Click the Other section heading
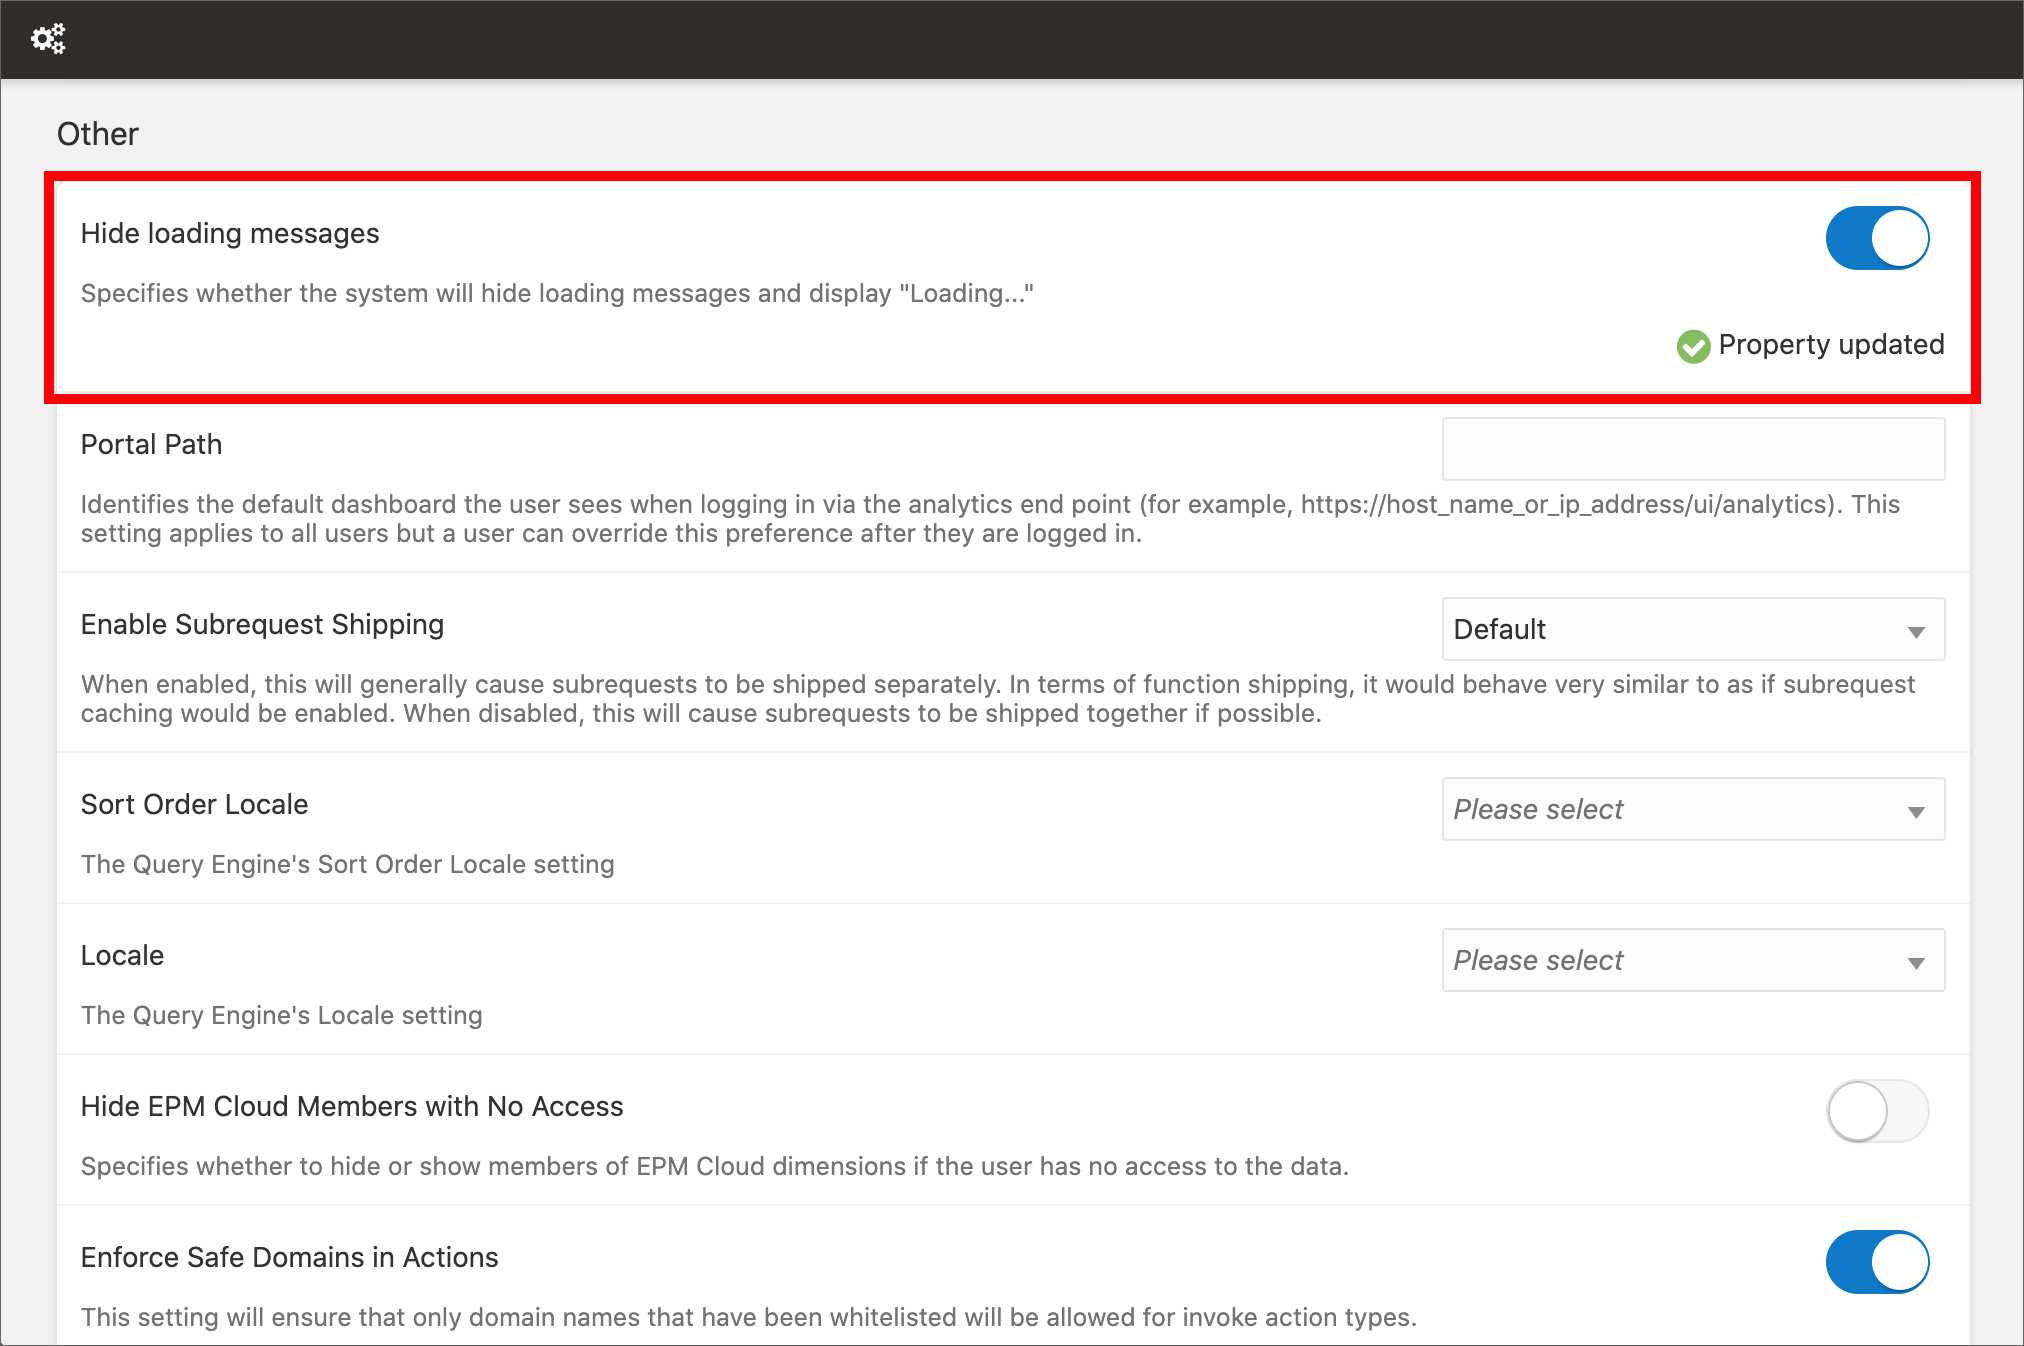 pos(97,133)
